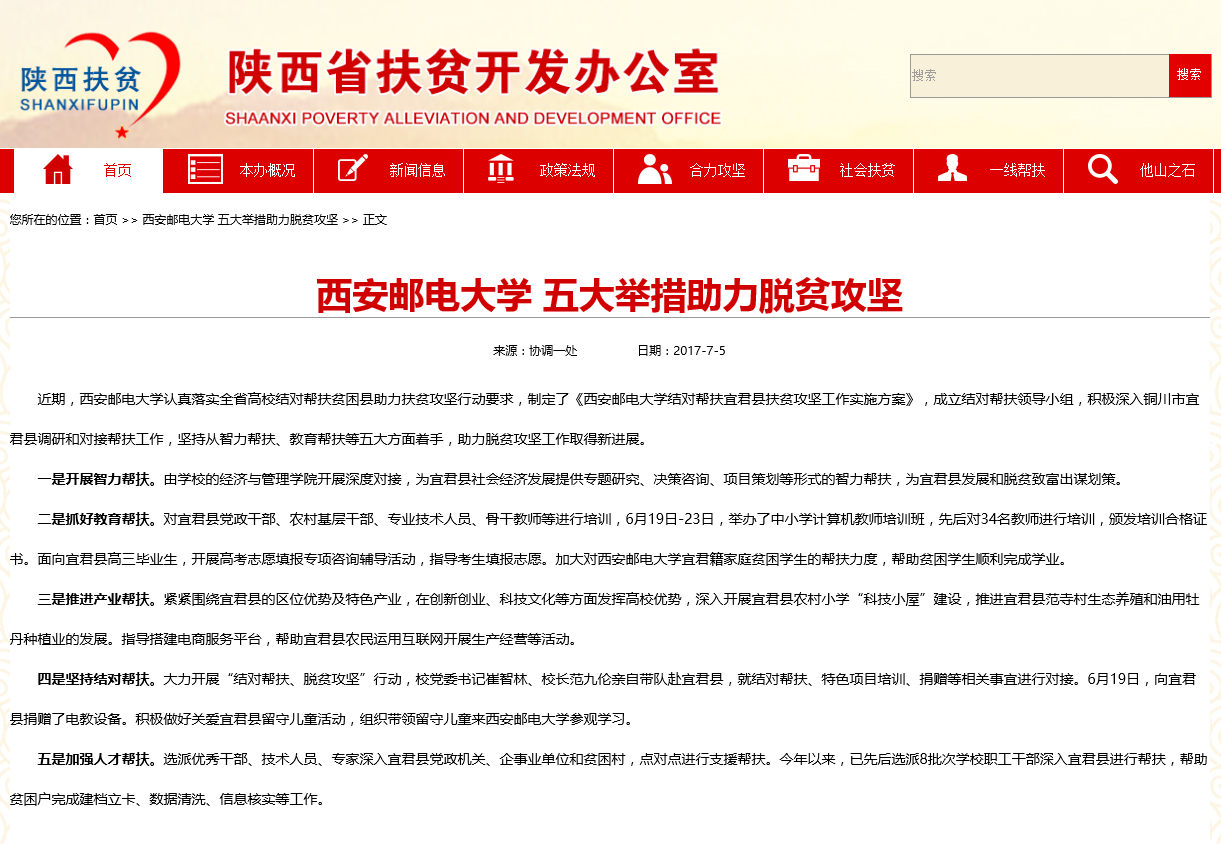Screen dimensions: 1221x844
Task: Click the 陕西省扶贫开发办公室 site title banner
Action: [472, 87]
